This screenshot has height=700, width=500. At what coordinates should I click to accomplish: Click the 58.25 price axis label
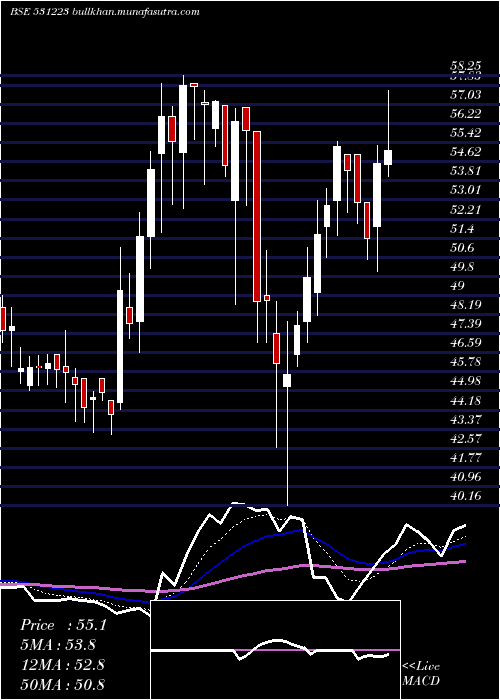(466, 67)
